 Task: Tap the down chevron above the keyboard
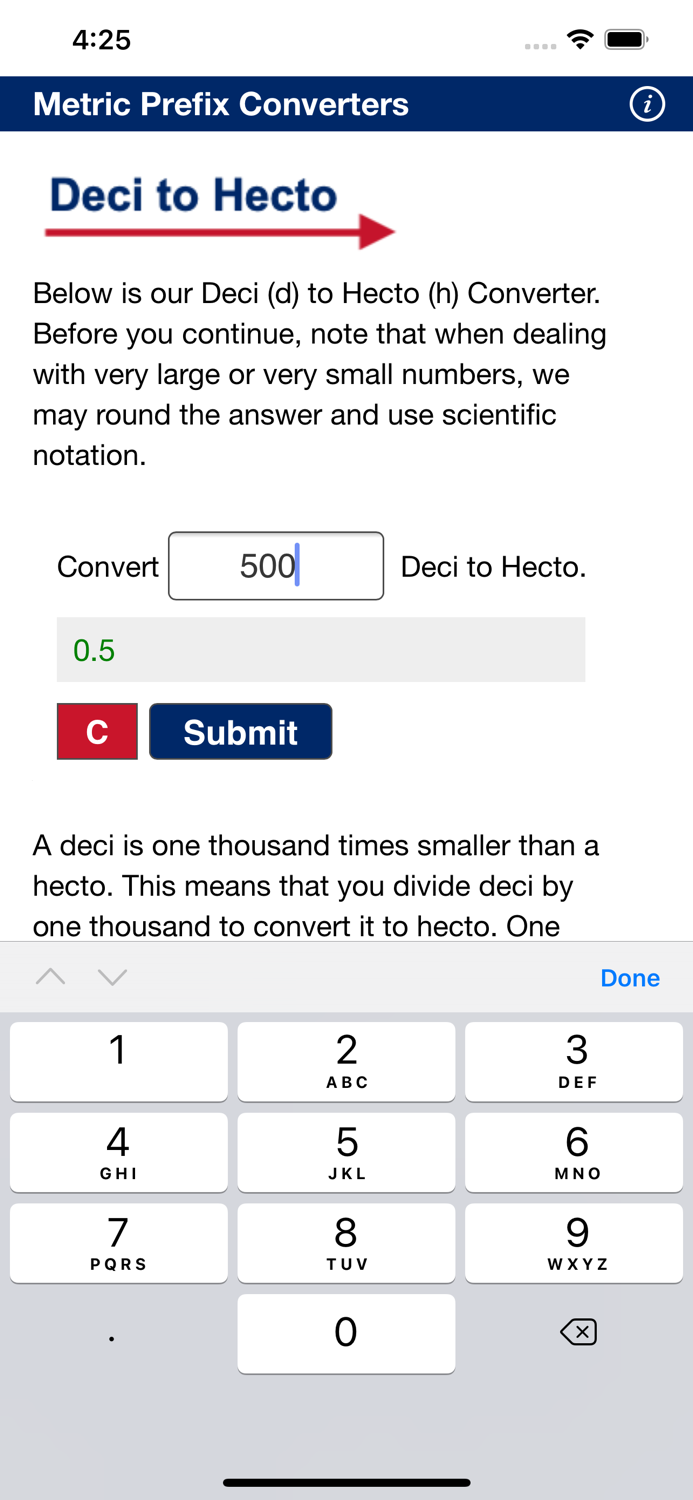(110, 977)
